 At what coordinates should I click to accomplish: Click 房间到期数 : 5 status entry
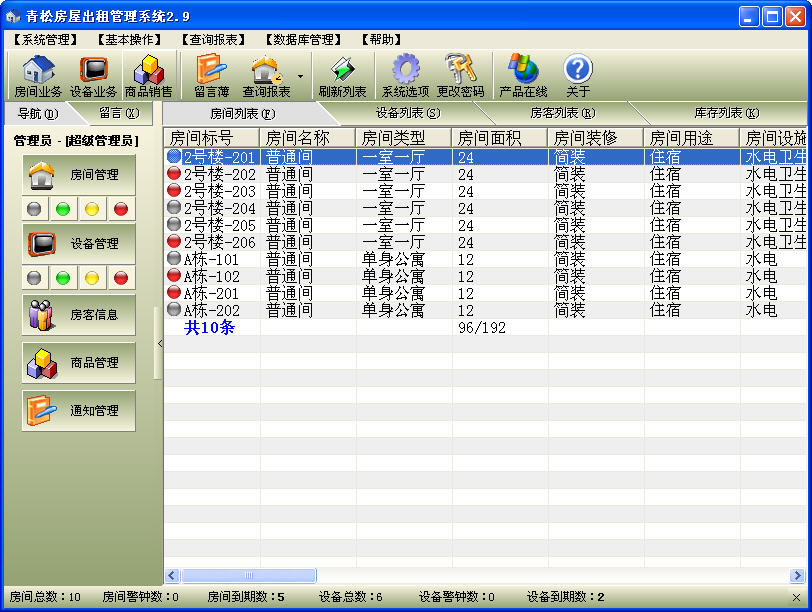pos(246,597)
